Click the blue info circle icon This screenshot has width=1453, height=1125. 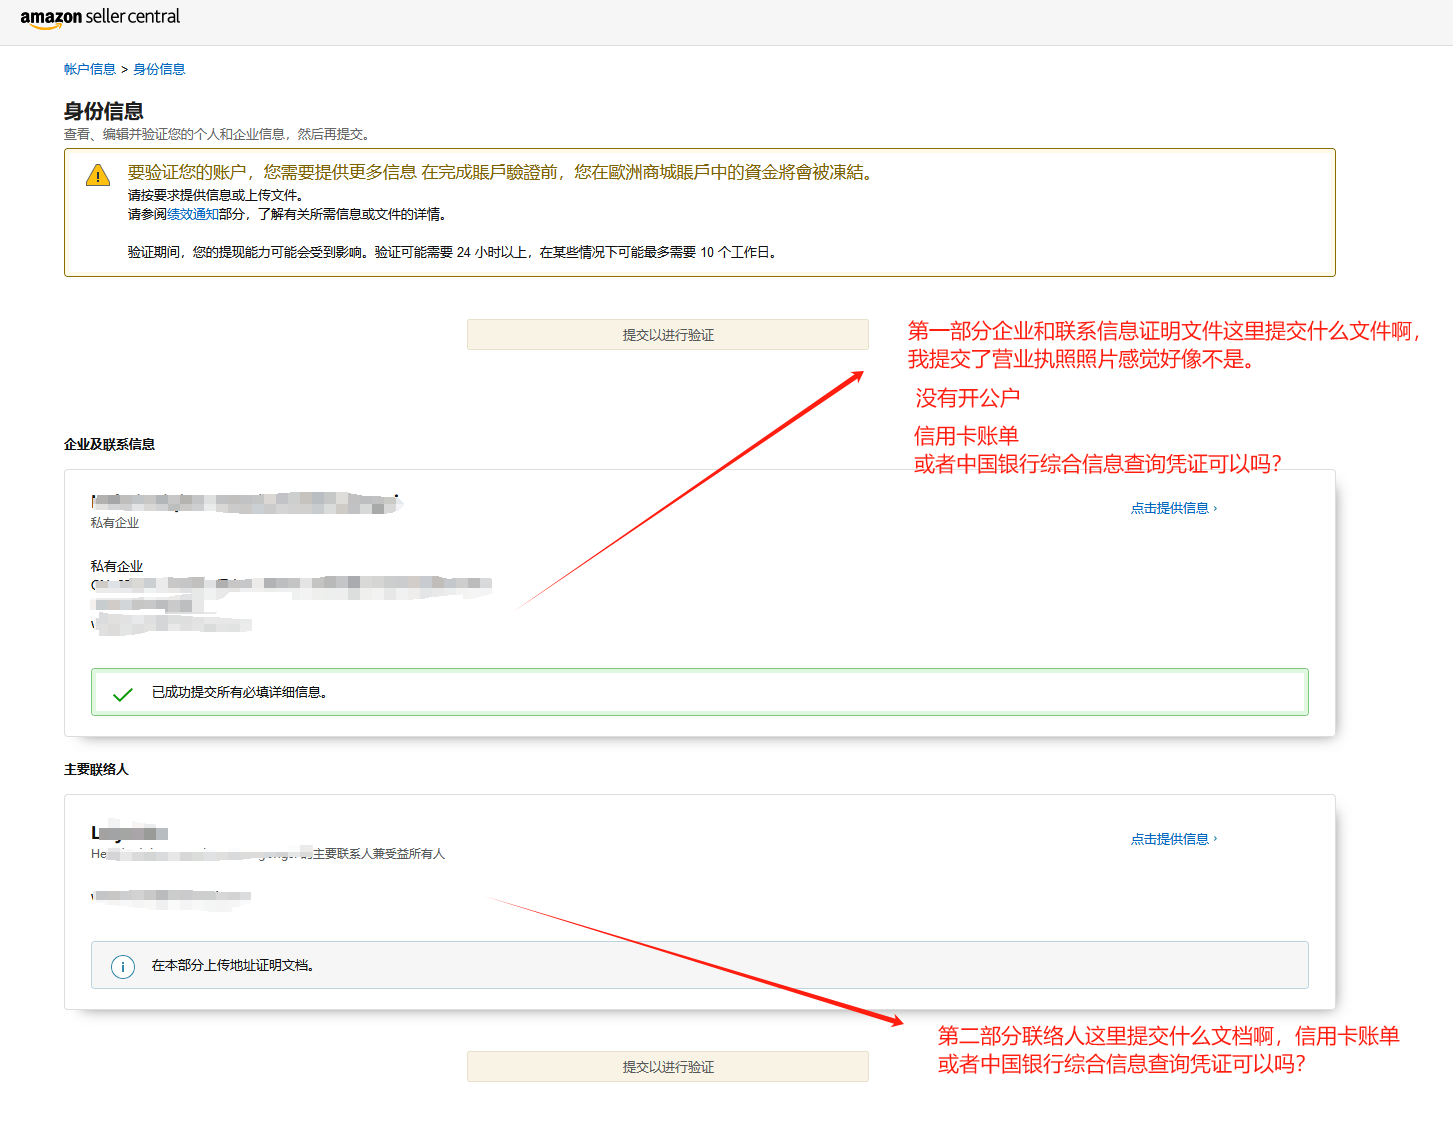click(123, 966)
